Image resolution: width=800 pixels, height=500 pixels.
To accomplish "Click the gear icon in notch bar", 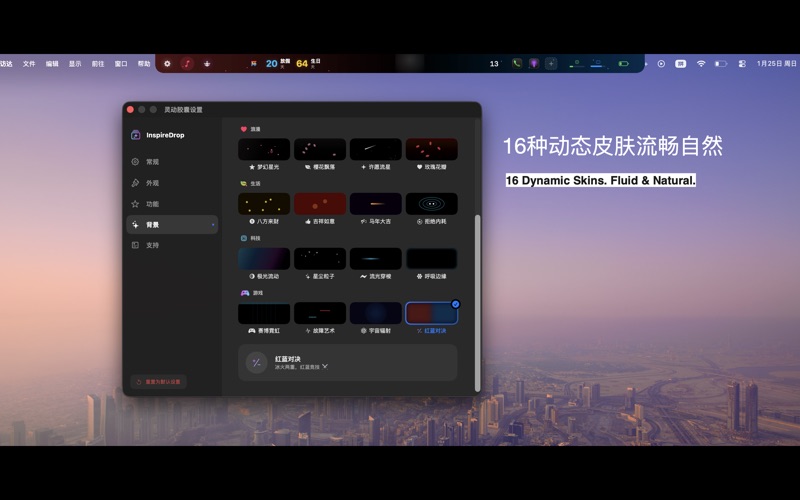I will (x=167, y=63).
